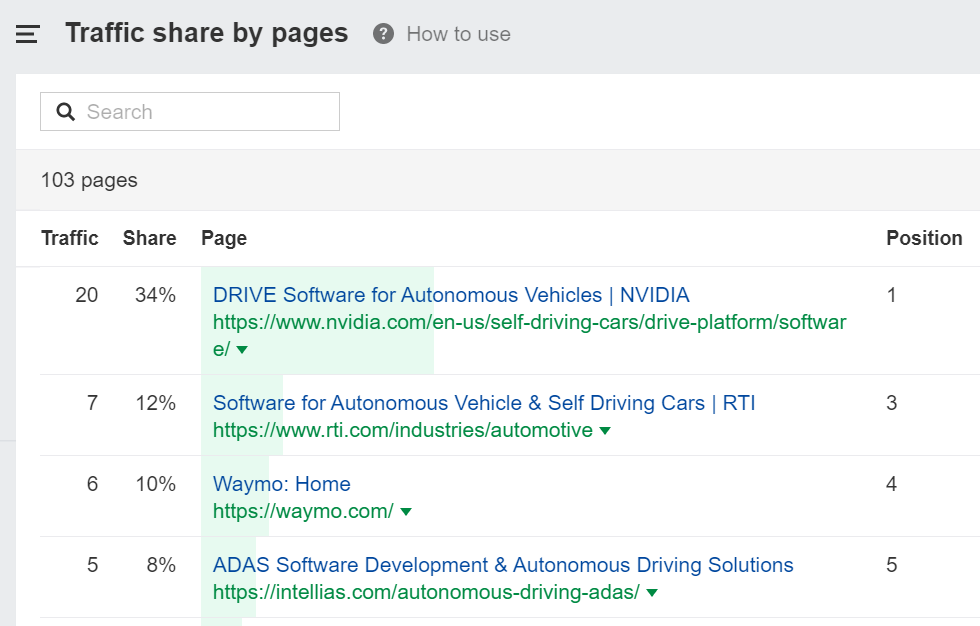Open the How to use guide
Screen dimensions: 980x626
(x=458, y=34)
